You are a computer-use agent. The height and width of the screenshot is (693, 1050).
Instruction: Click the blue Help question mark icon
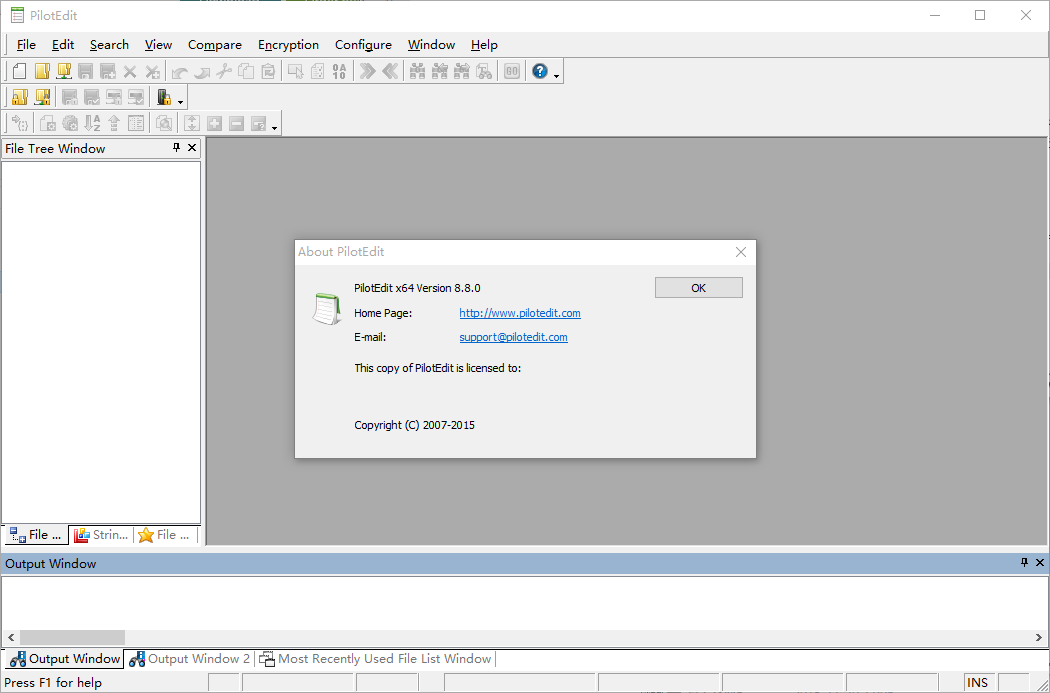pyautogui.click(x=540, y=71)
